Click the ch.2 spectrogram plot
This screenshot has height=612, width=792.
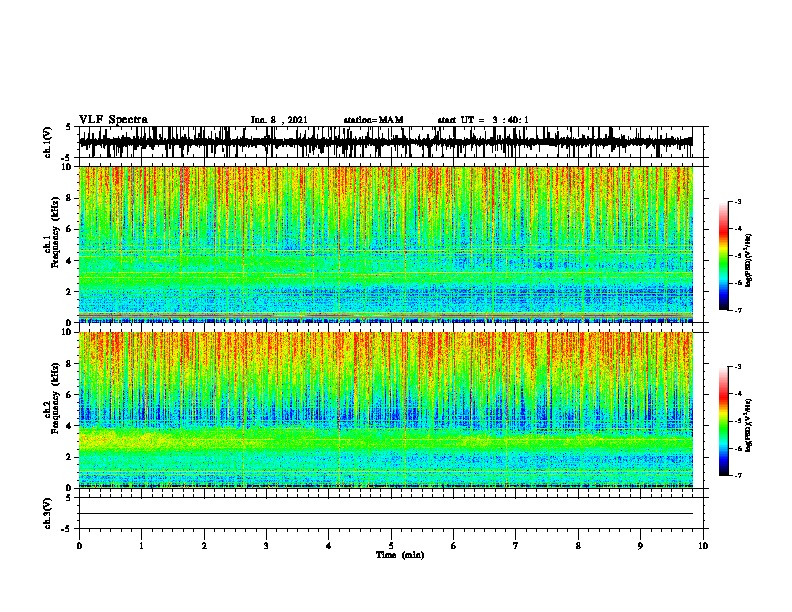click(385, 410)
